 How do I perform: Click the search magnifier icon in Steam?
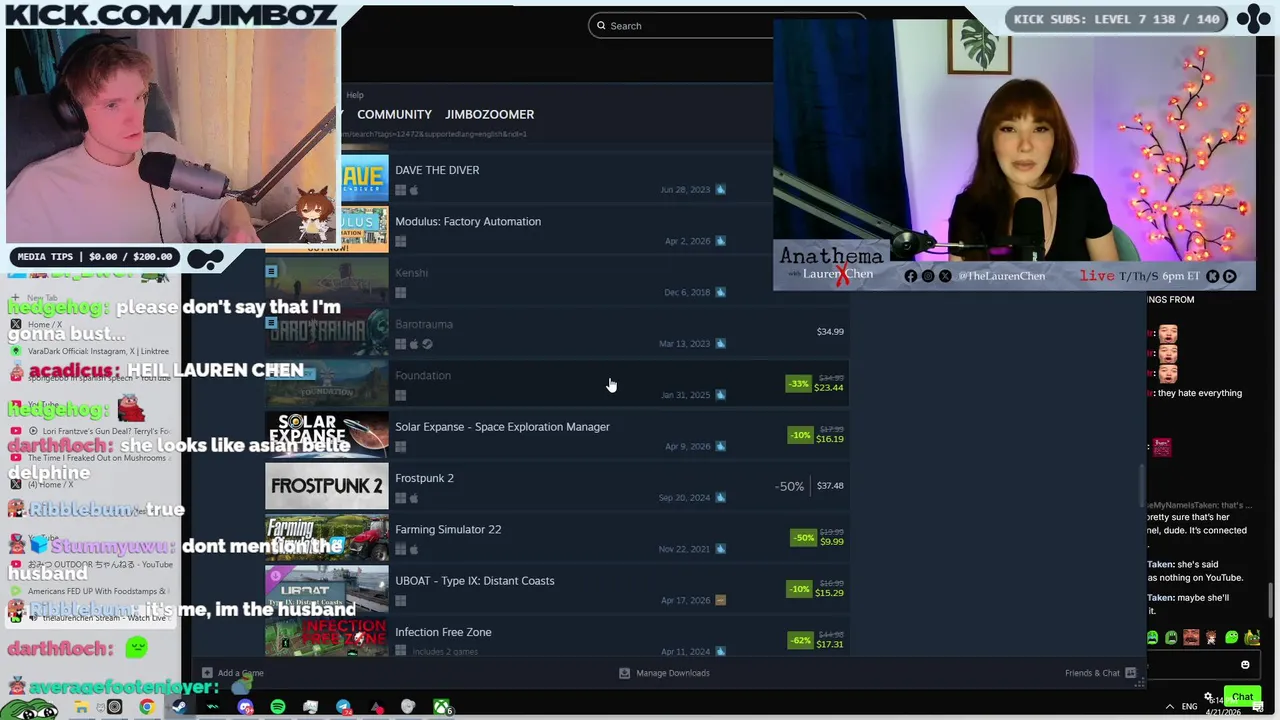point(601,26)
